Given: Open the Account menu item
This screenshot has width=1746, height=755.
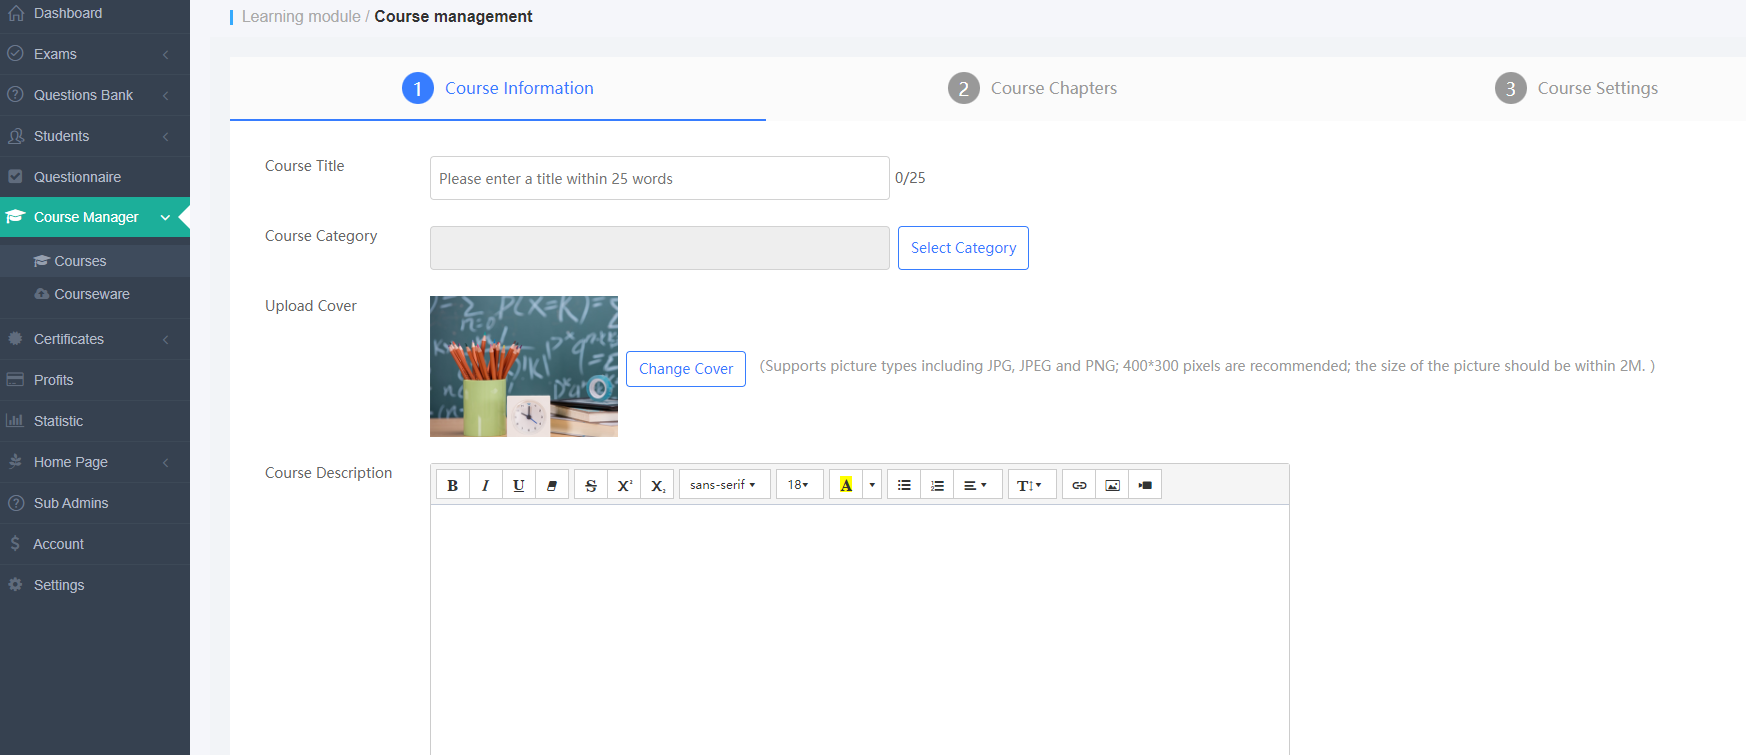Looking at the screenshot, I should (95, 544).
